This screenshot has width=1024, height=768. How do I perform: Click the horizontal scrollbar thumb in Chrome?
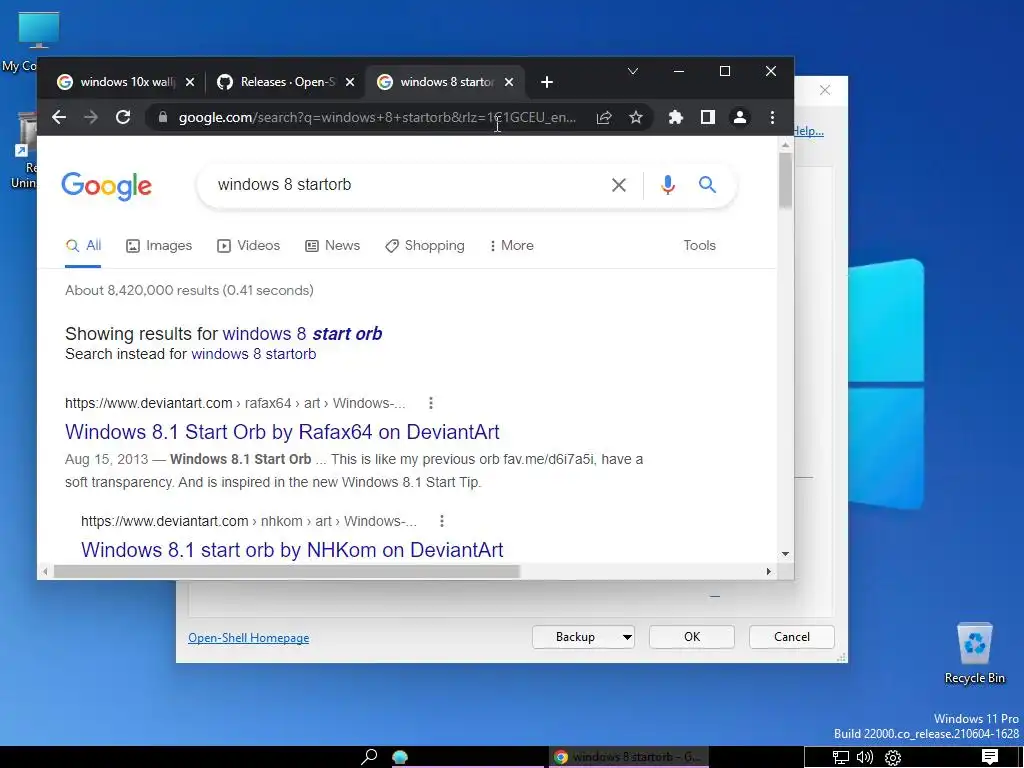(x=287, y=571)
